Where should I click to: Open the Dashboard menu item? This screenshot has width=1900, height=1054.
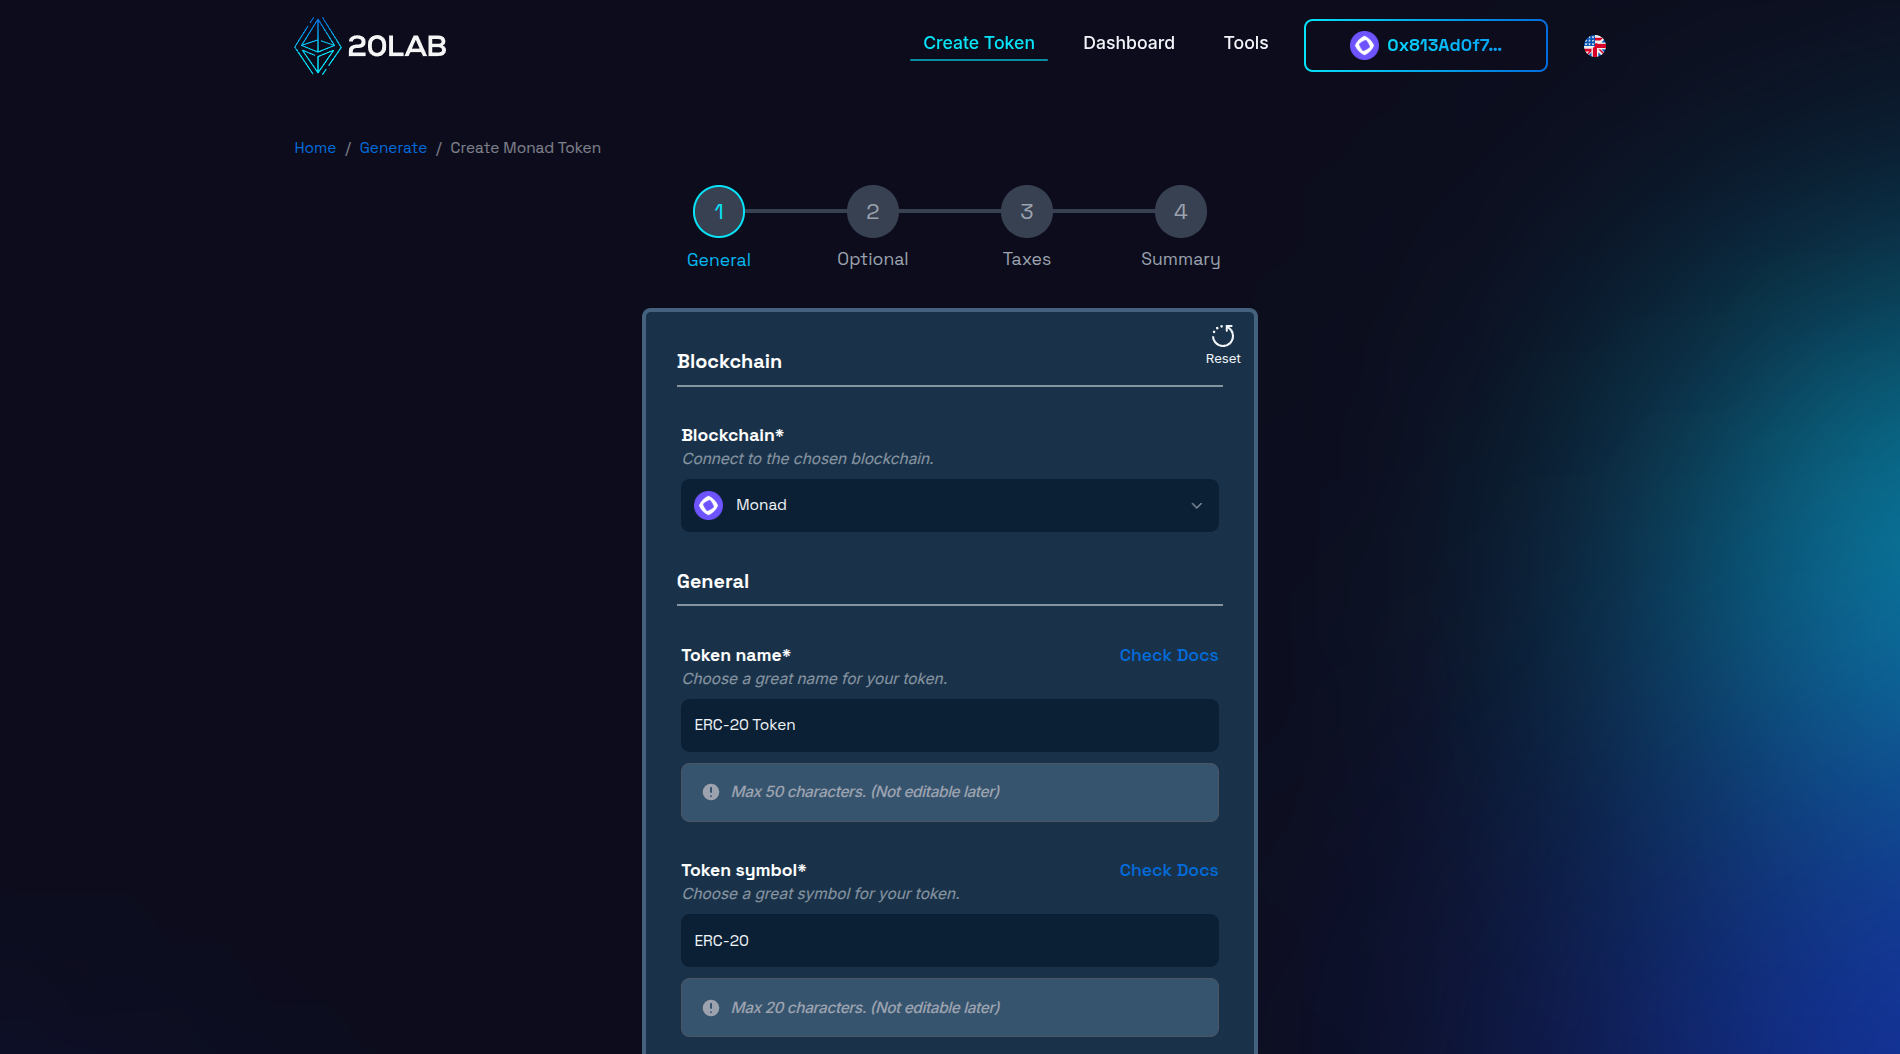(1128, 43)
